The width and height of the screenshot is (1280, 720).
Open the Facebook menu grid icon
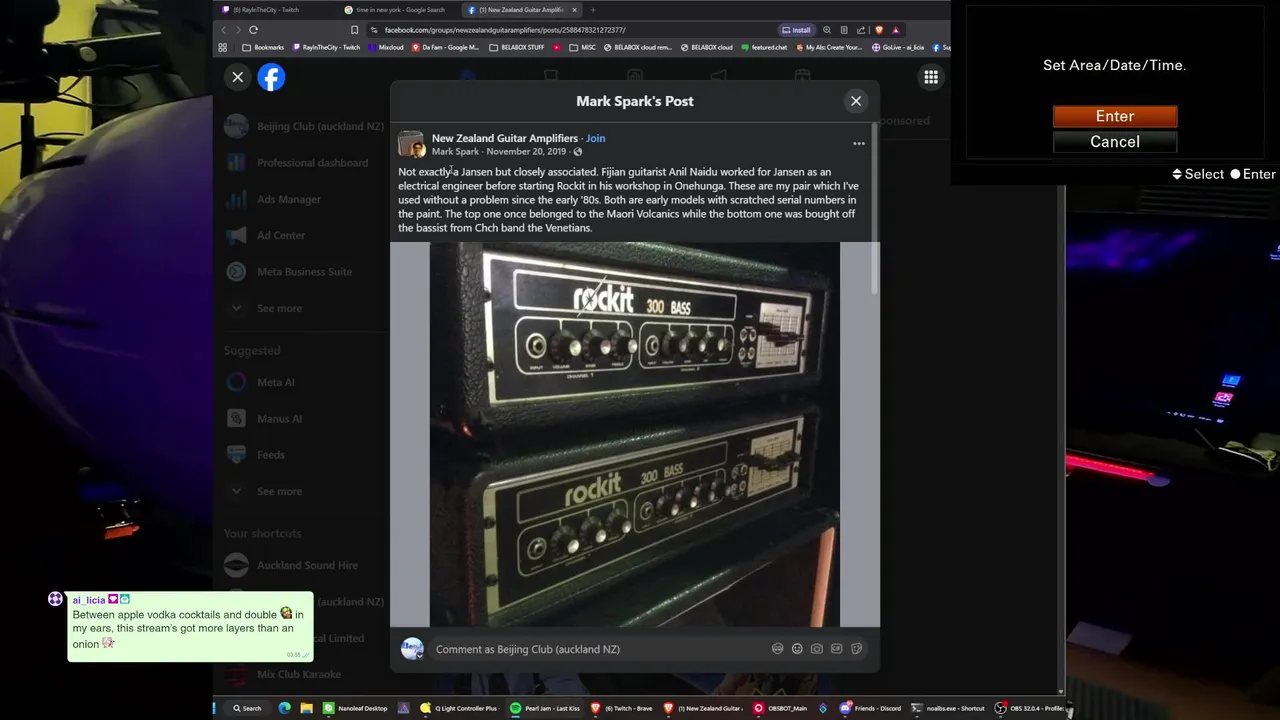pos(931,77)
